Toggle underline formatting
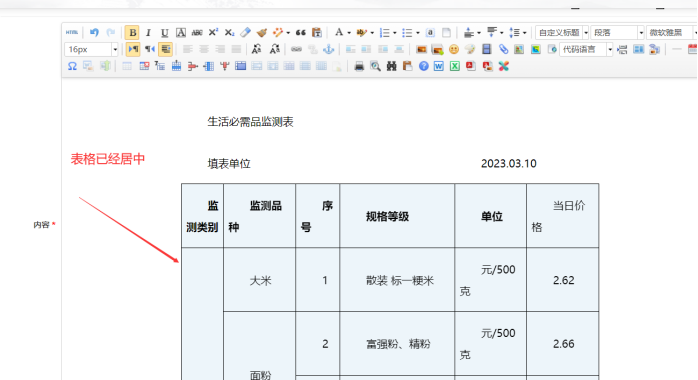Viewport: 698px width, 380px height. pos(164,32)
